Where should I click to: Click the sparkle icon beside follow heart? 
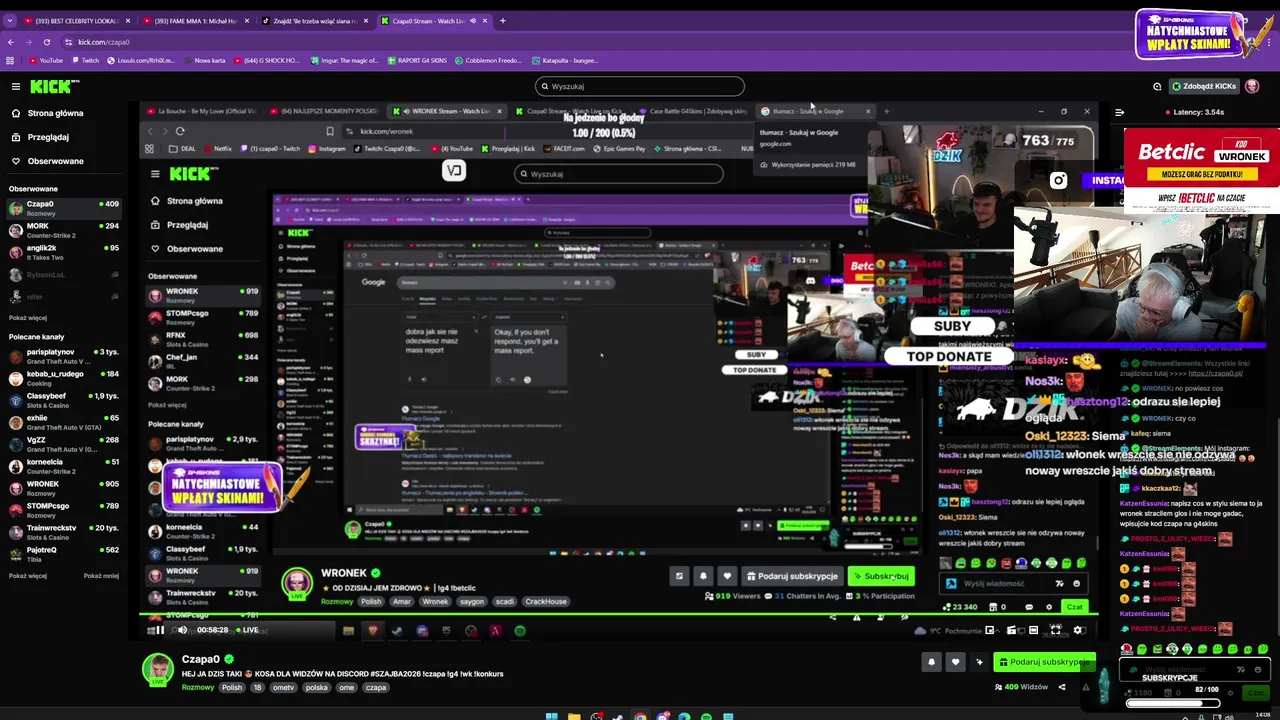[979, 662]
